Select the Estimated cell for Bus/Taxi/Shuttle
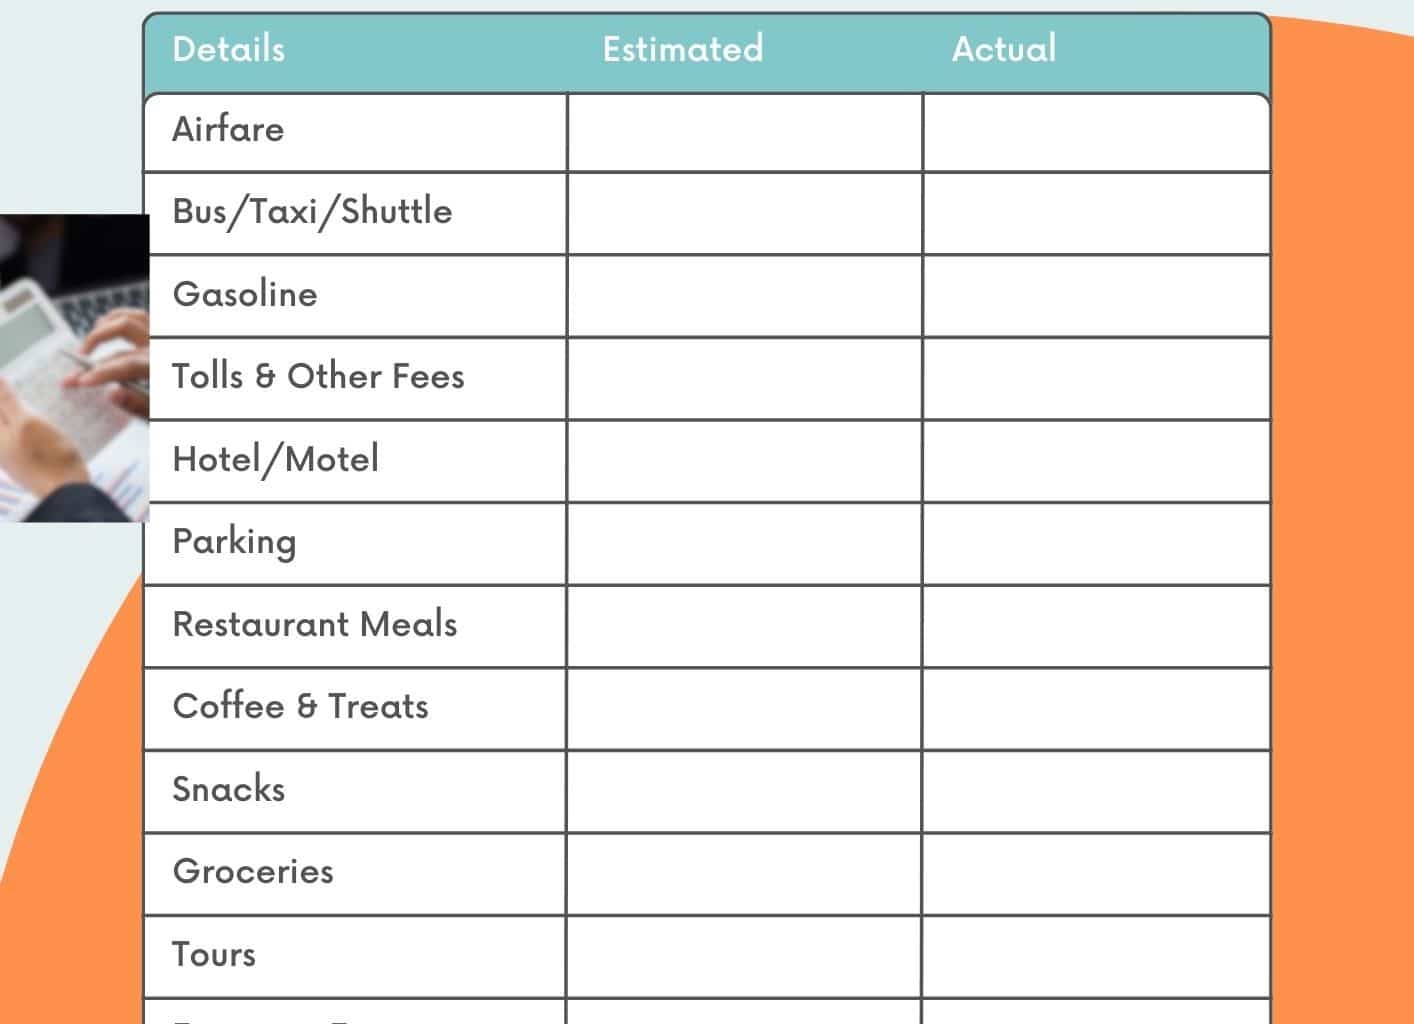The width and height of the screenshot is (1414, 1024). point(744,213)
